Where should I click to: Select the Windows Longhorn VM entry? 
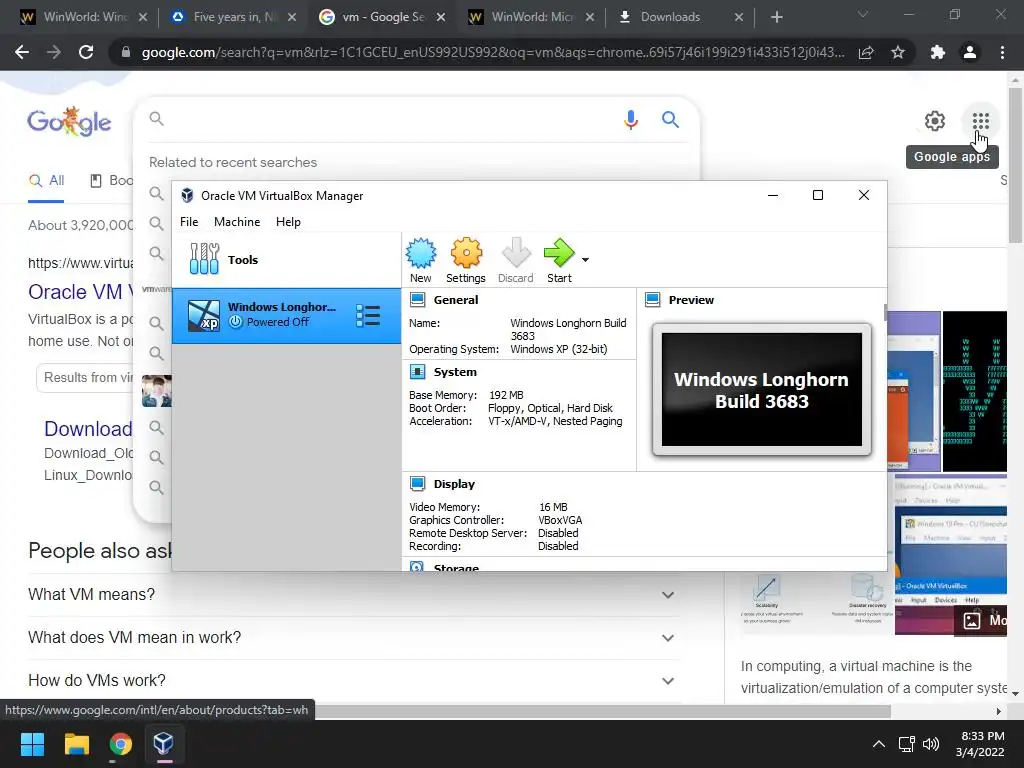point(287,316)
